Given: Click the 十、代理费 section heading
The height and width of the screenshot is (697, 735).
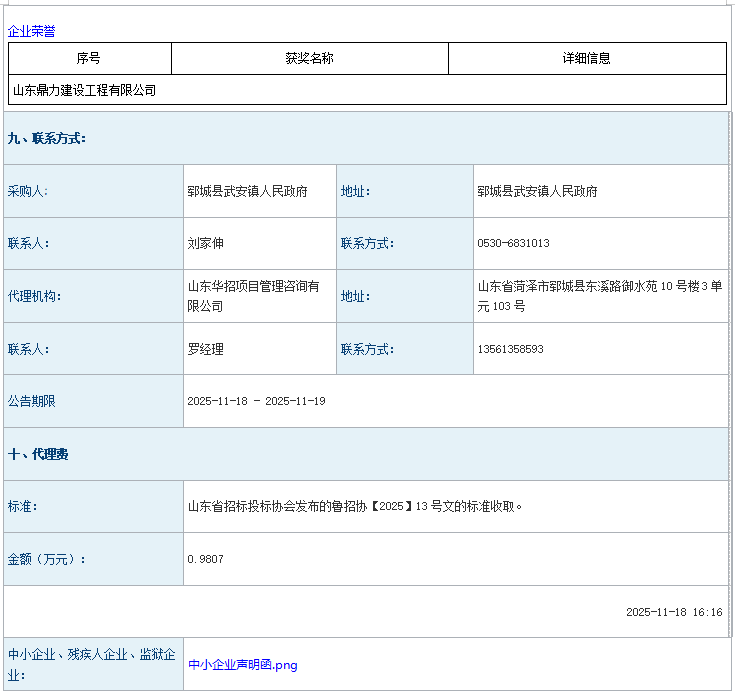Looking at the screenshot, I should point(38,454).
